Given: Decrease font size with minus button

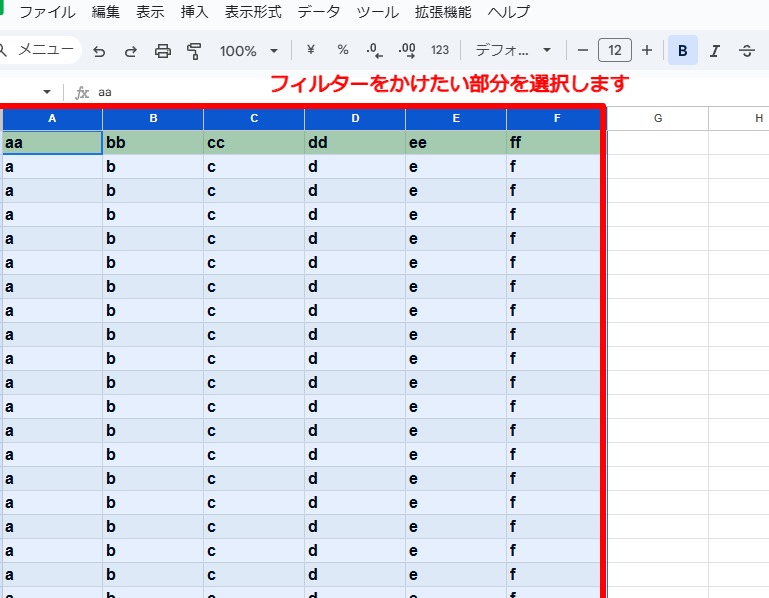Looking at the screenshot, I should (x=583, y=50).
